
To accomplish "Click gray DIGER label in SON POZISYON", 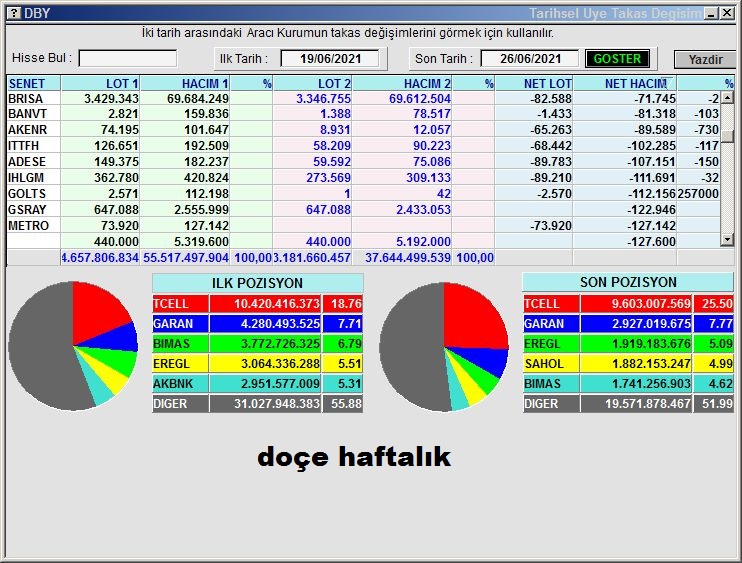I will [551, 404].
